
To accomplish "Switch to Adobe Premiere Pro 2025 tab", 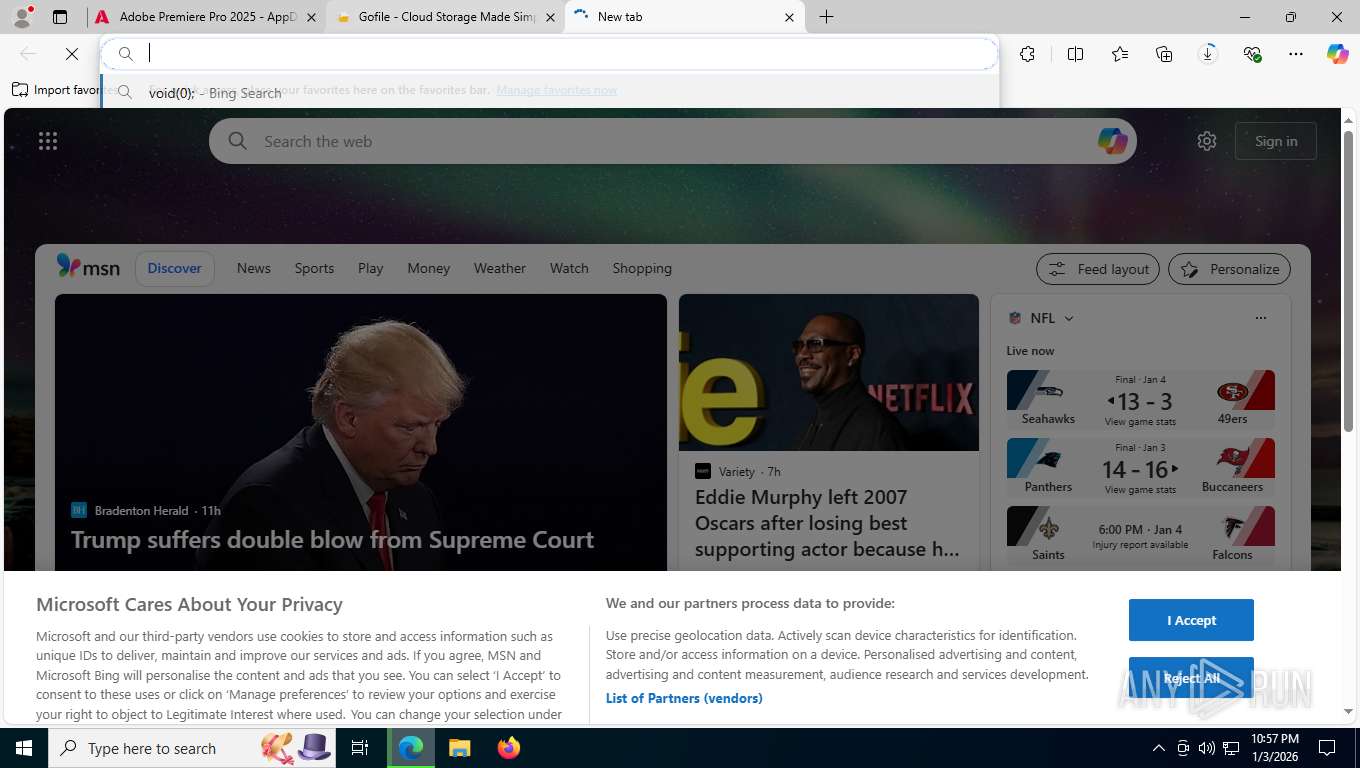I will point(207,17).
